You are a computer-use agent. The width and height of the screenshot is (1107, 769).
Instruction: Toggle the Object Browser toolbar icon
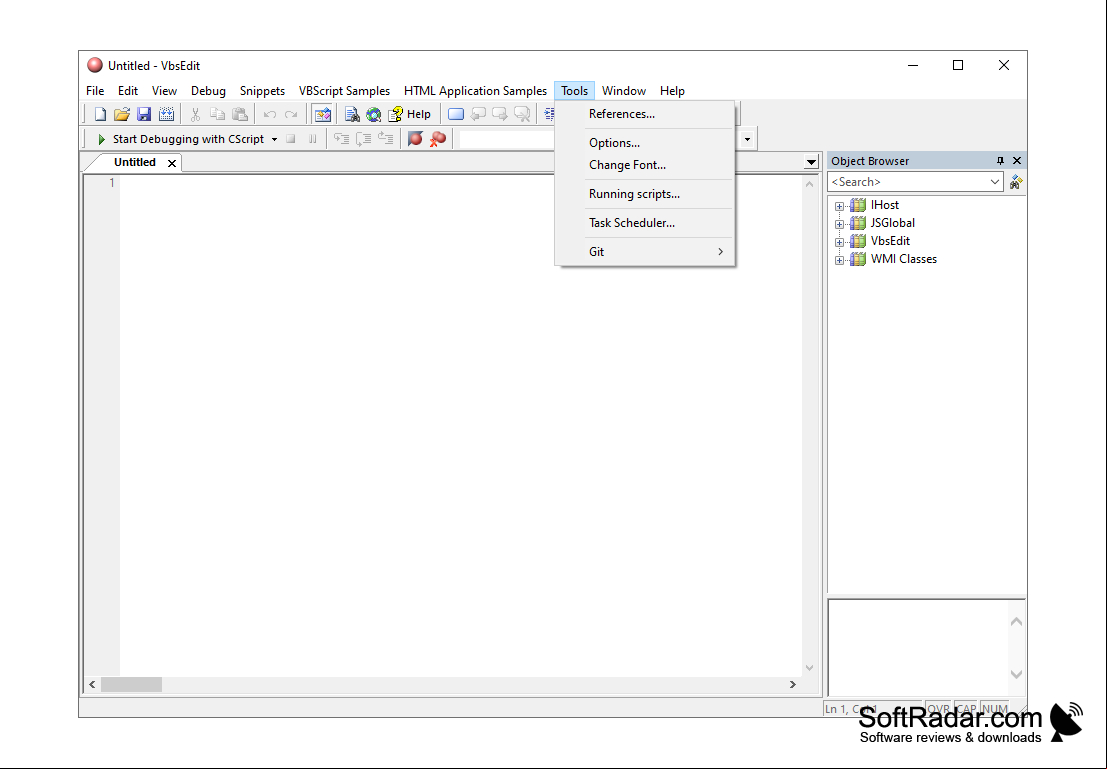(x=323, y=114)
